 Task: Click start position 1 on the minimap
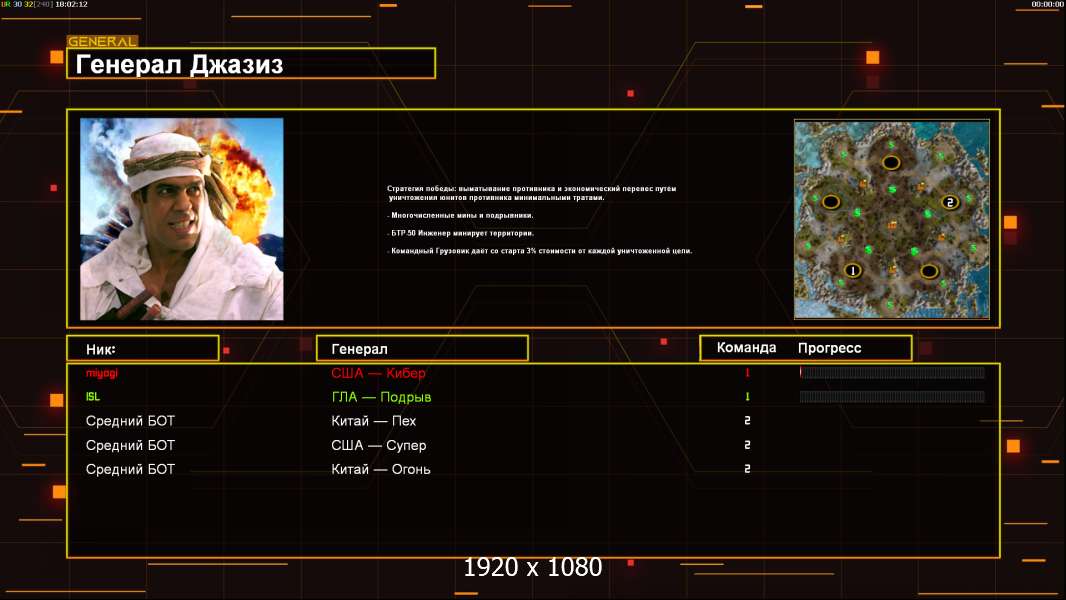coord(853,271)
